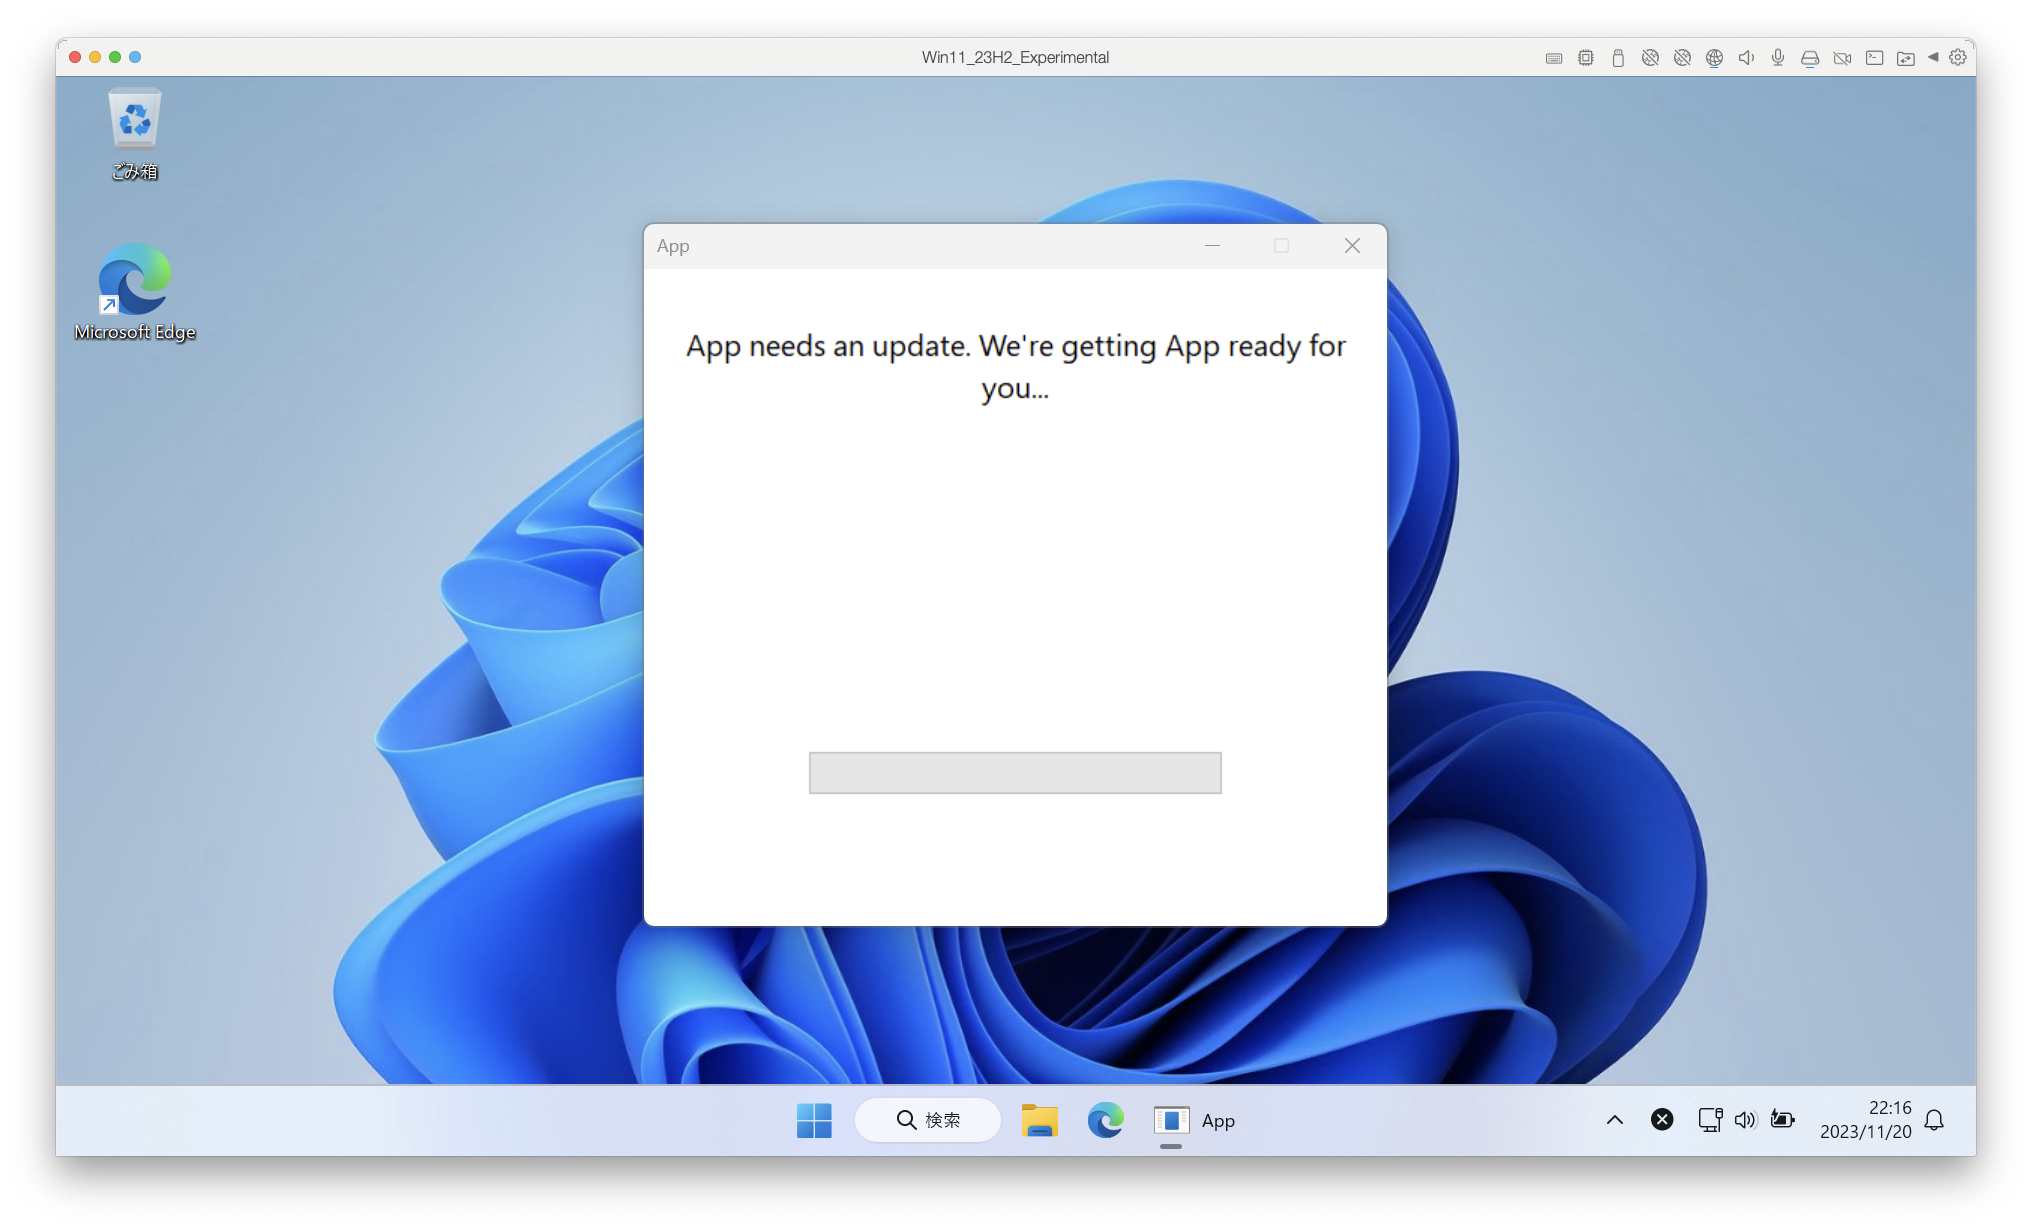The image size is (2032, 1230).
Task: Click the speaker sound icon in VM toolbar
Action: (x=1746, y=58)
